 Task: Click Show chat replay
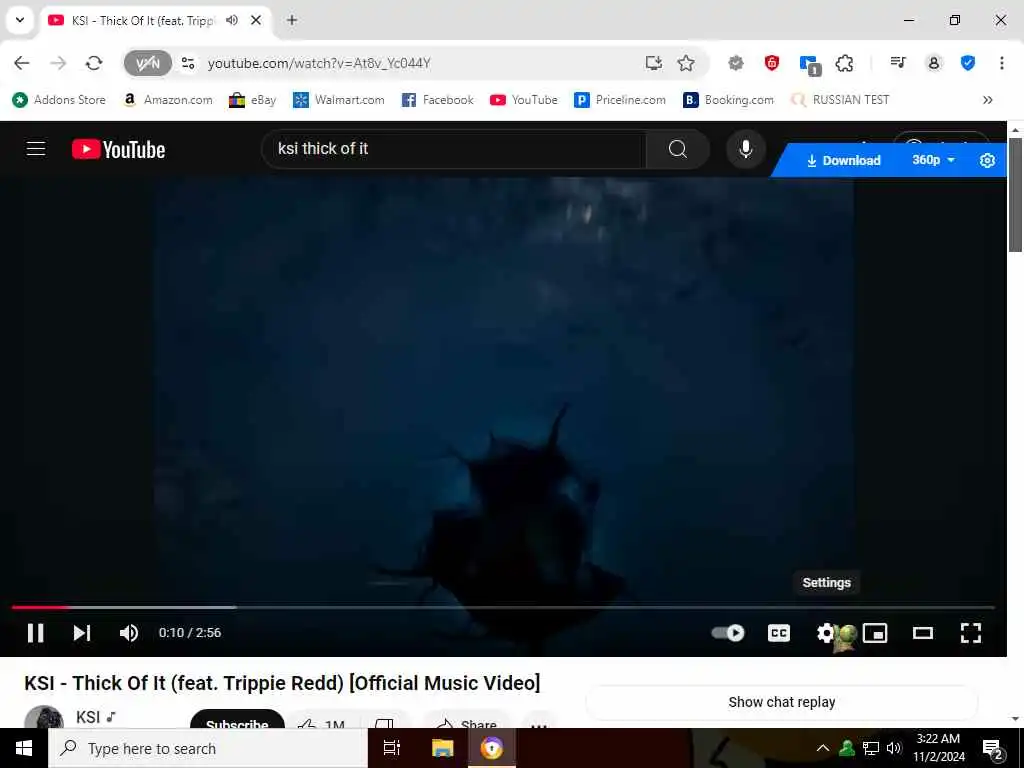point(782,702)
